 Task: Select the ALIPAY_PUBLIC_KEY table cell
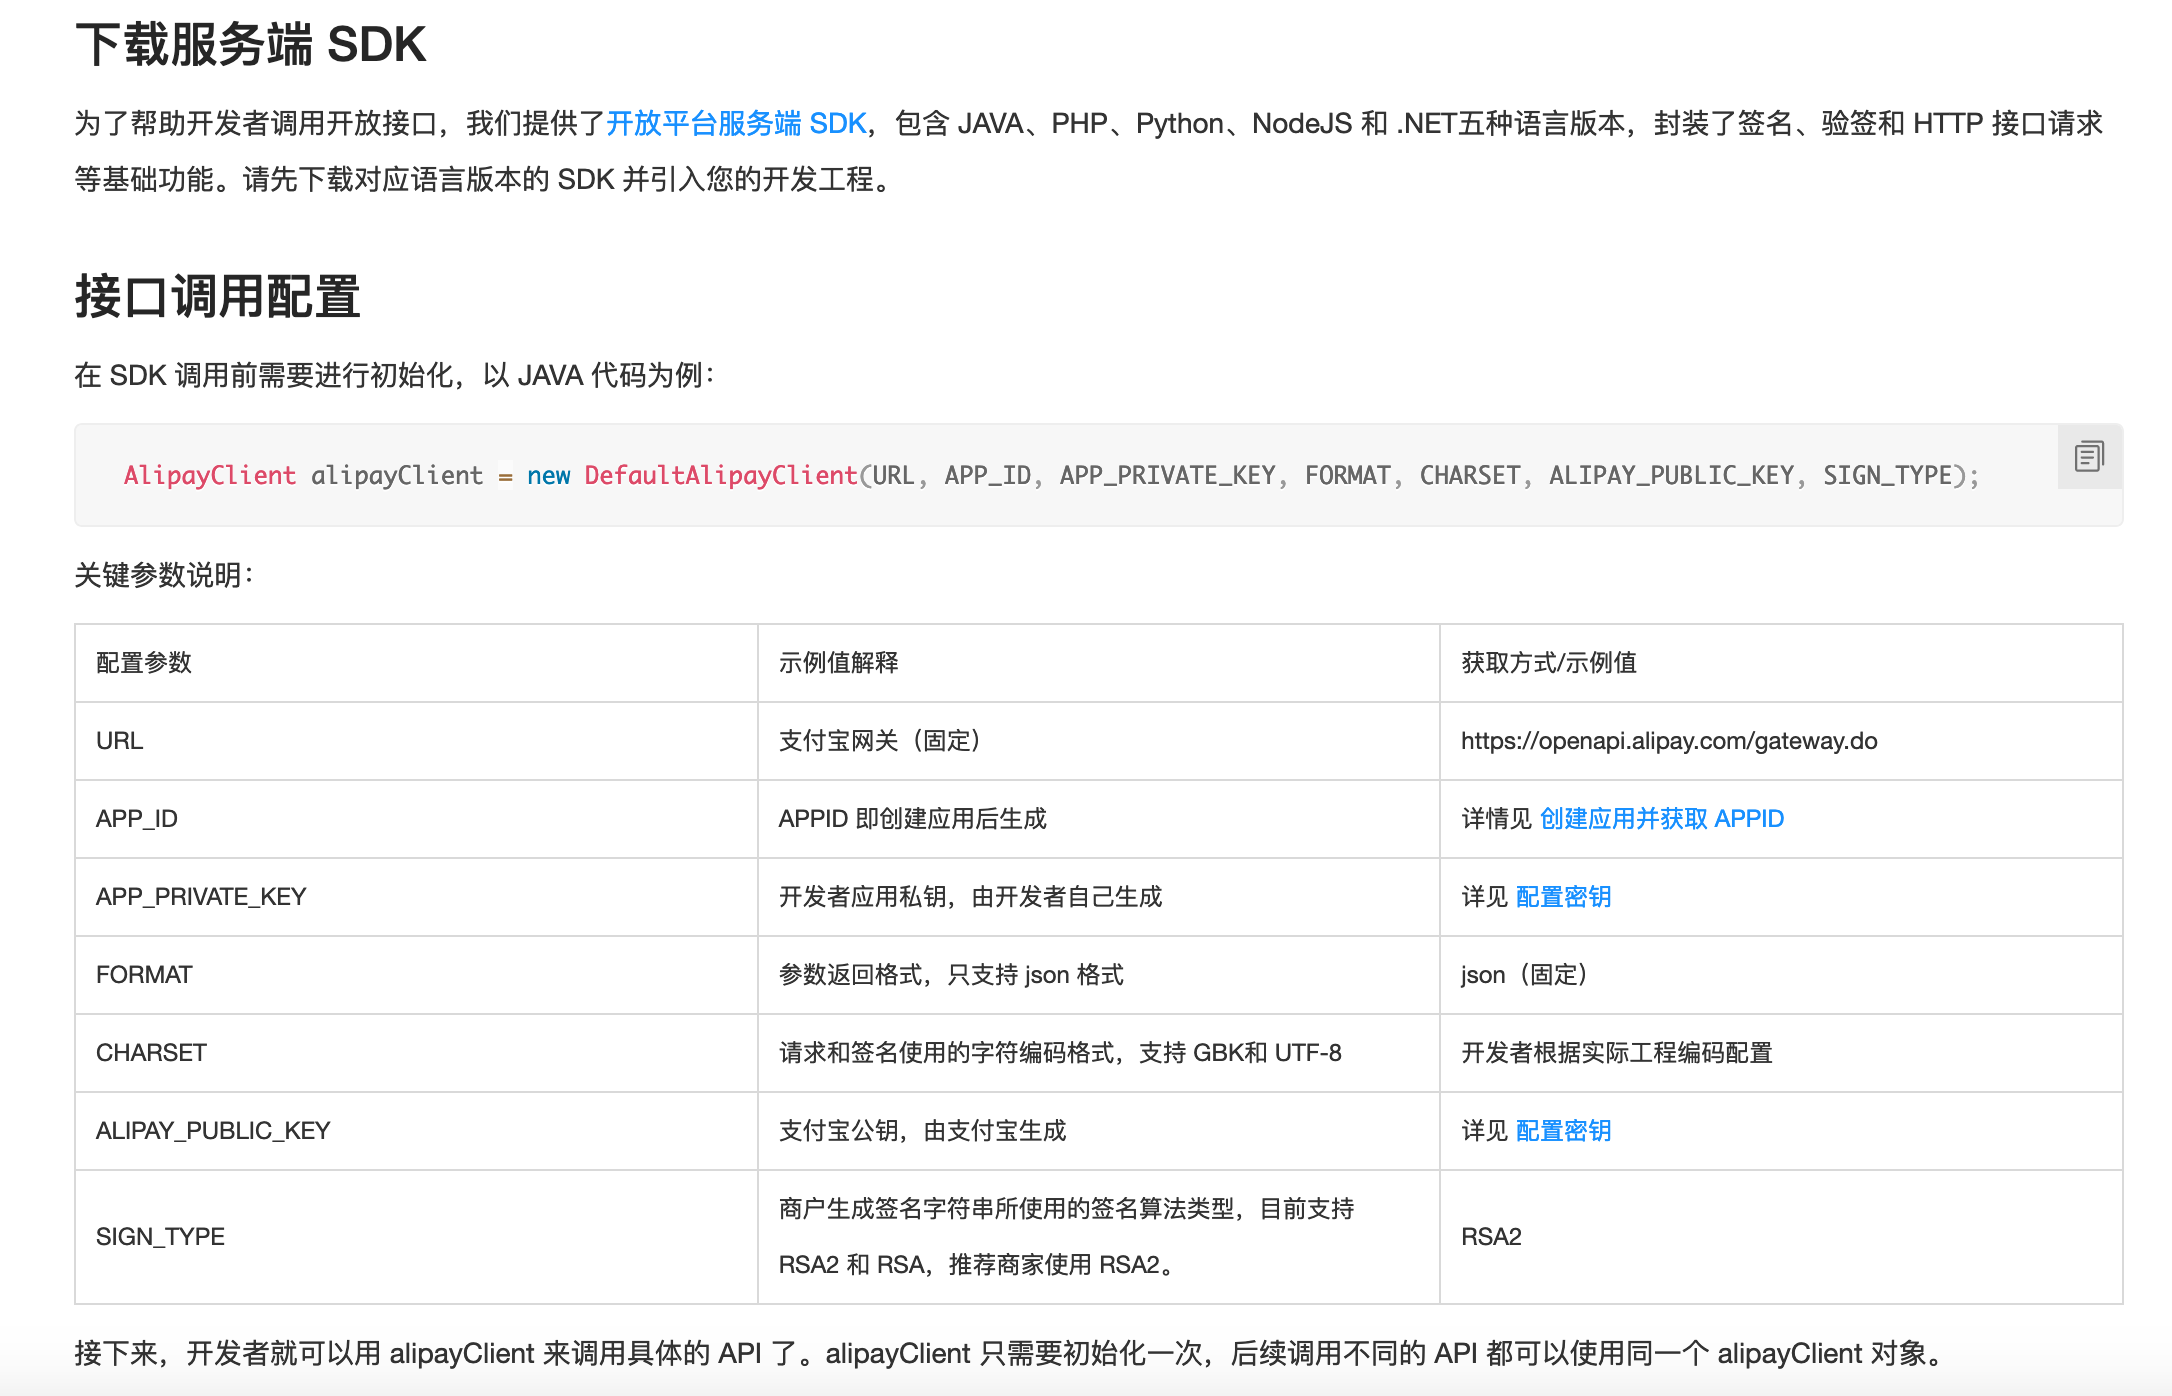point(214,1130)
